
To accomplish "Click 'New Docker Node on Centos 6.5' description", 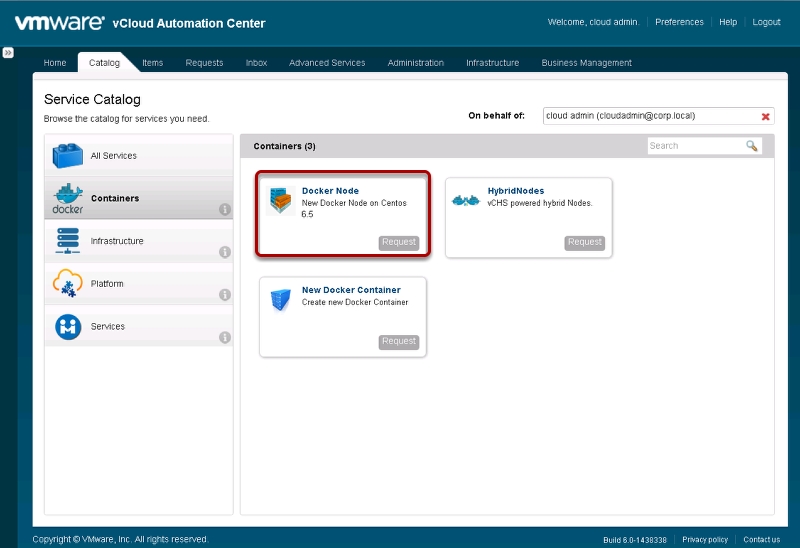I will click(354, 209).
